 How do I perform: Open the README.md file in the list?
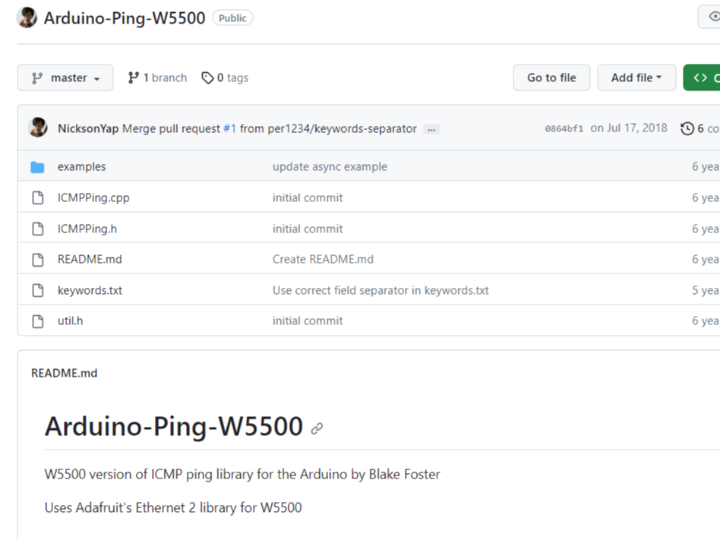tap(90, 259)
